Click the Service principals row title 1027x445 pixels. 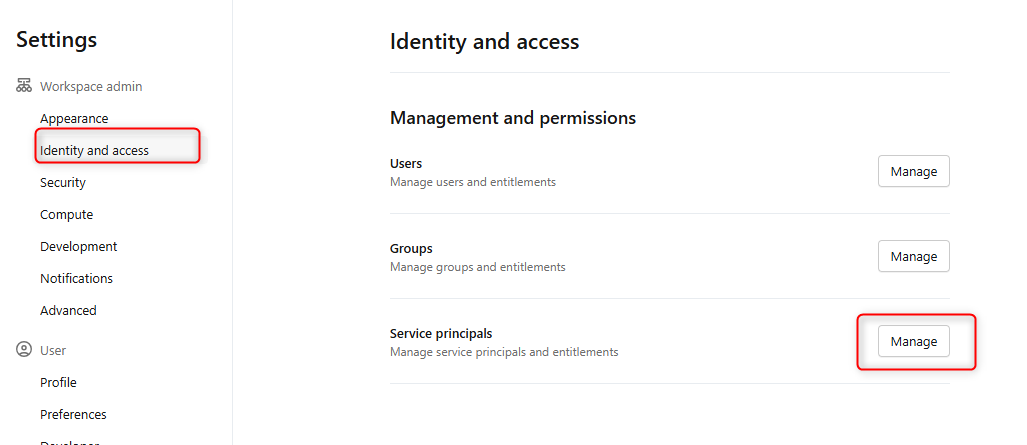tap(441, 334)
